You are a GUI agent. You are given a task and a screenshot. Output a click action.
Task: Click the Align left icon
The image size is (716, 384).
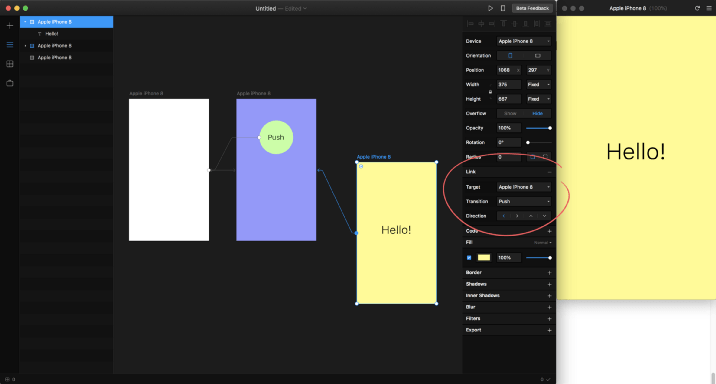pos(470,24)
